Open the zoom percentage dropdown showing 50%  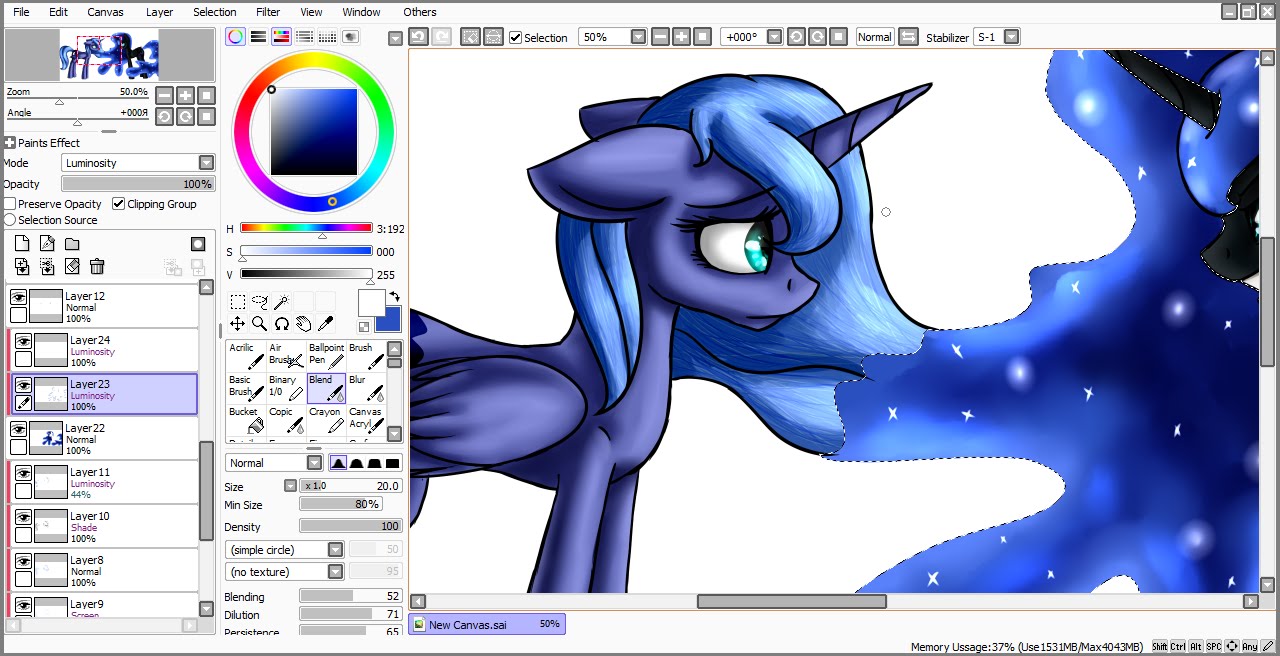tap(613, 37)
